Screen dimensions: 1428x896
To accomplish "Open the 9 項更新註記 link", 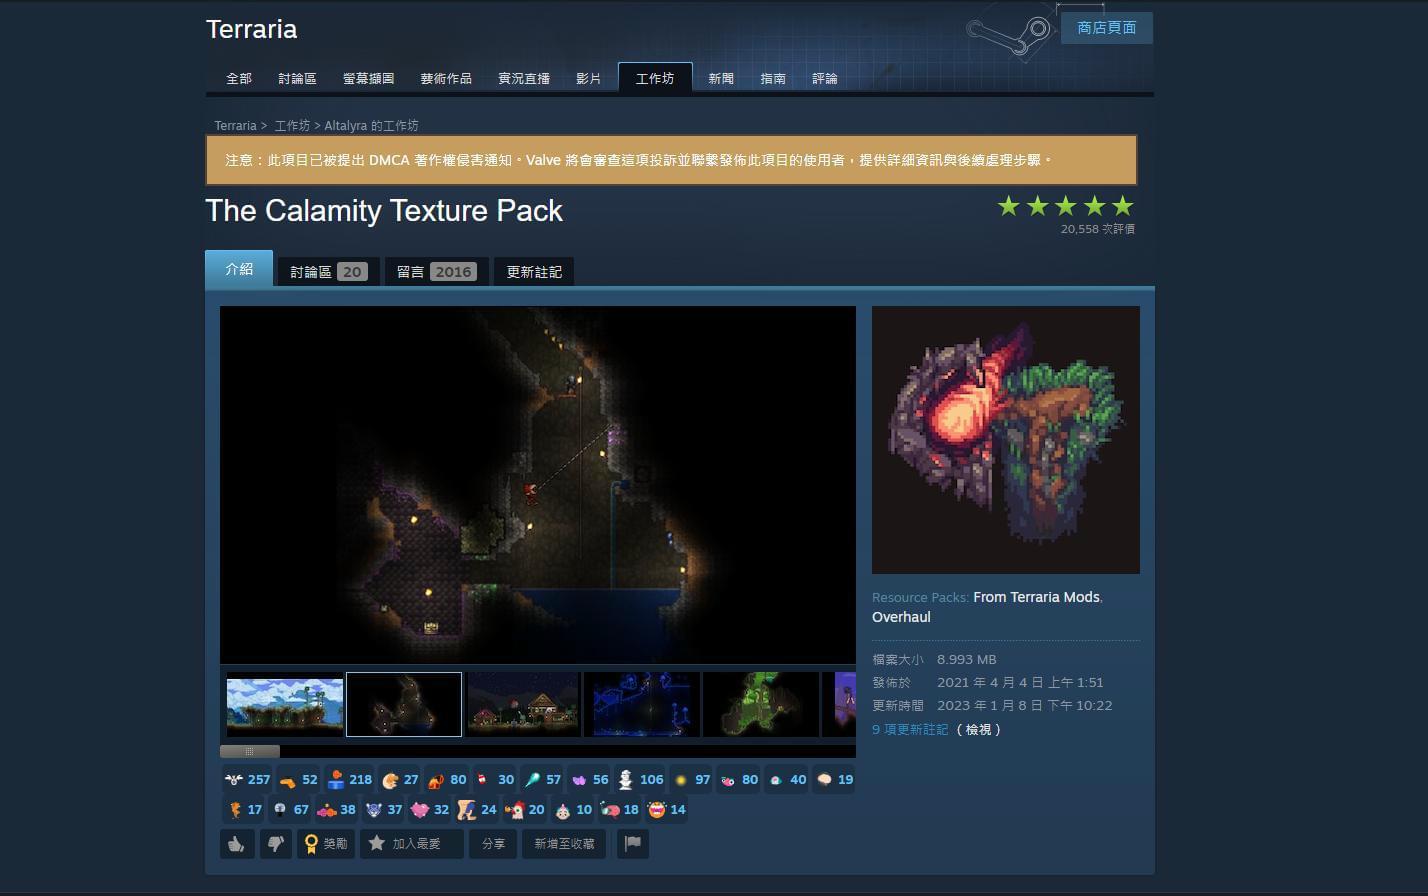I will tap(910, 730).
